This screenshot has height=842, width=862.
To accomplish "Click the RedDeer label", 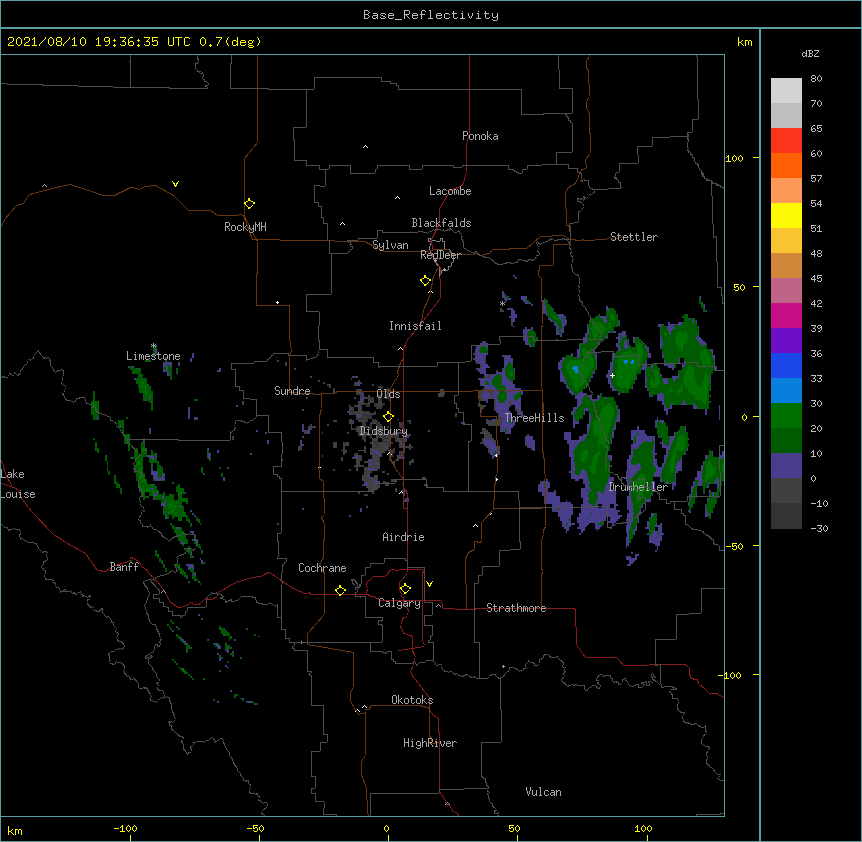I will point(440,255).
